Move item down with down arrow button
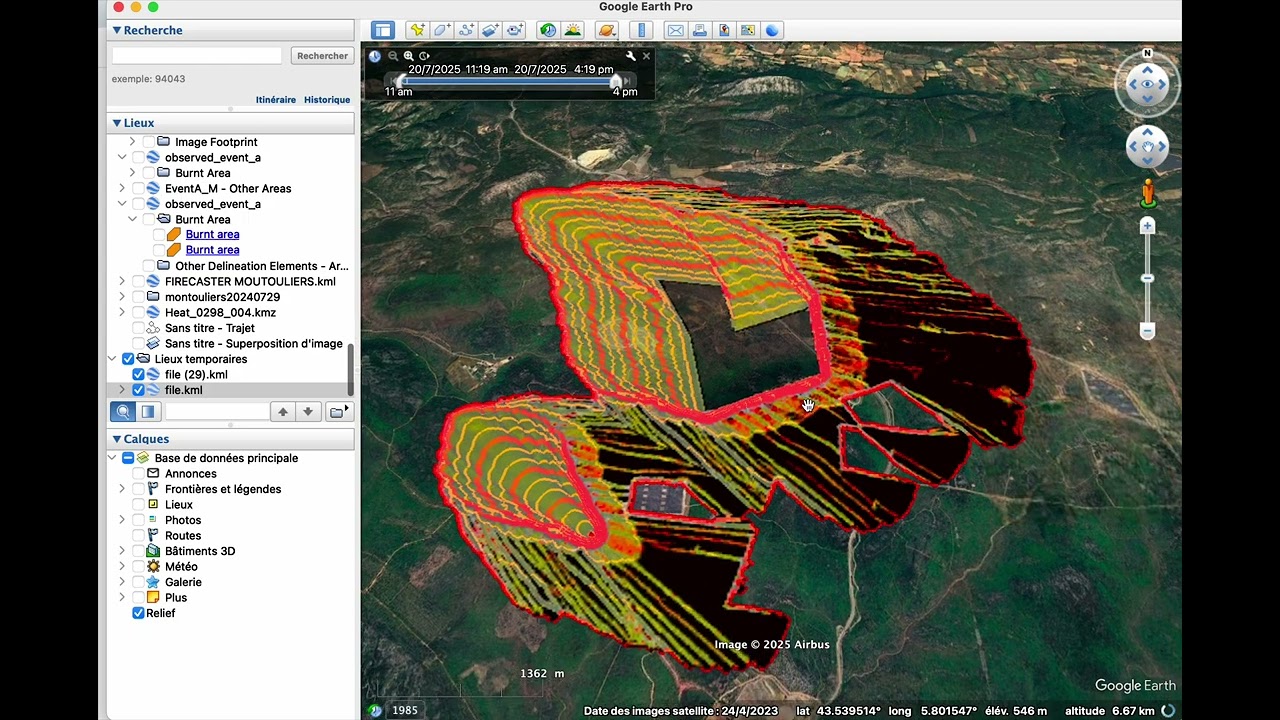 point(308,411)
